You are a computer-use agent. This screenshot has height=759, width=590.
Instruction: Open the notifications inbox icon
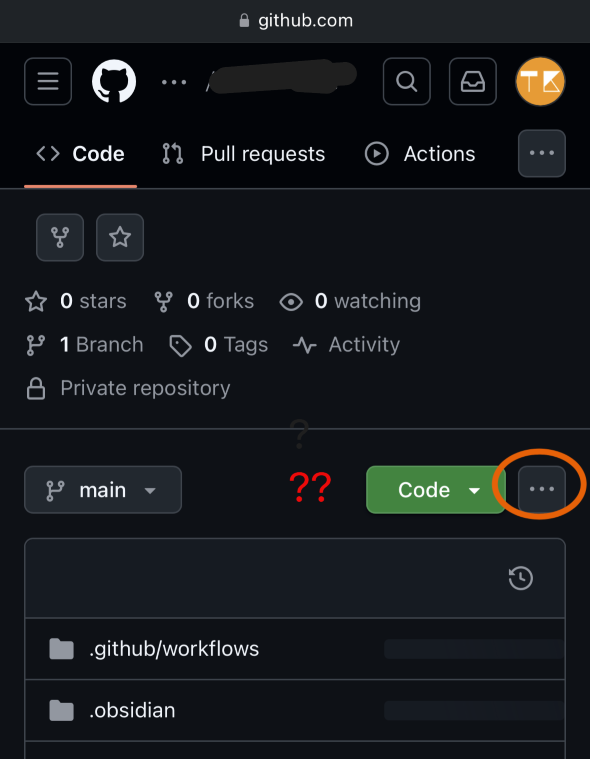[473, 81]
